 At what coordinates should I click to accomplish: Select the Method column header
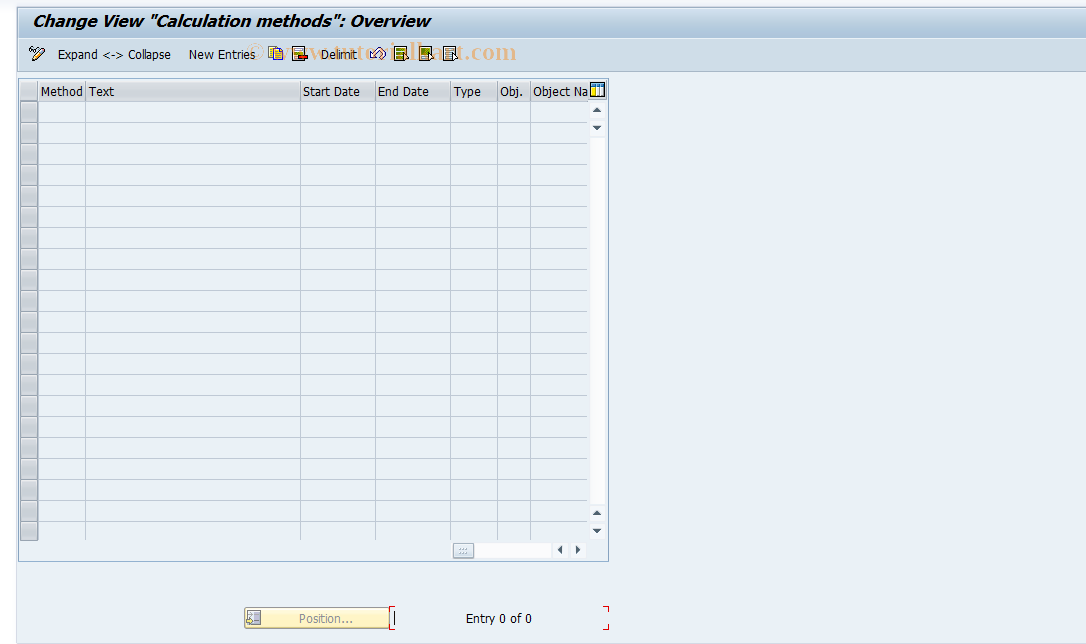(x=62, y=91)
